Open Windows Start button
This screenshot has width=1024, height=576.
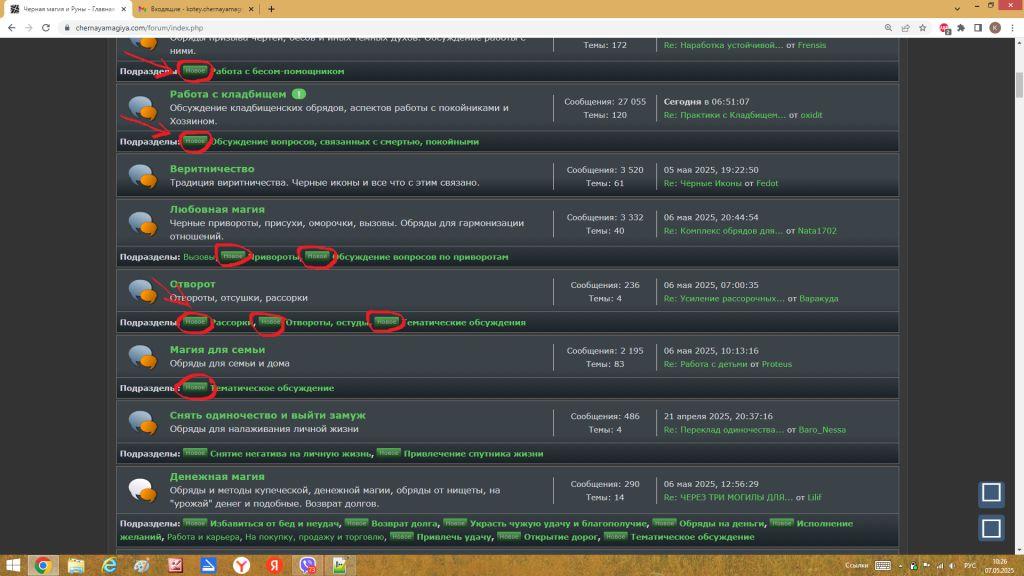(x=12, y=566)
